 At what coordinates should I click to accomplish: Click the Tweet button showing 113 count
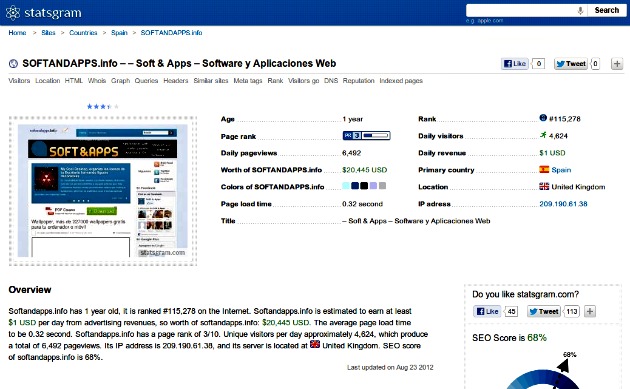tap(544, 311)
